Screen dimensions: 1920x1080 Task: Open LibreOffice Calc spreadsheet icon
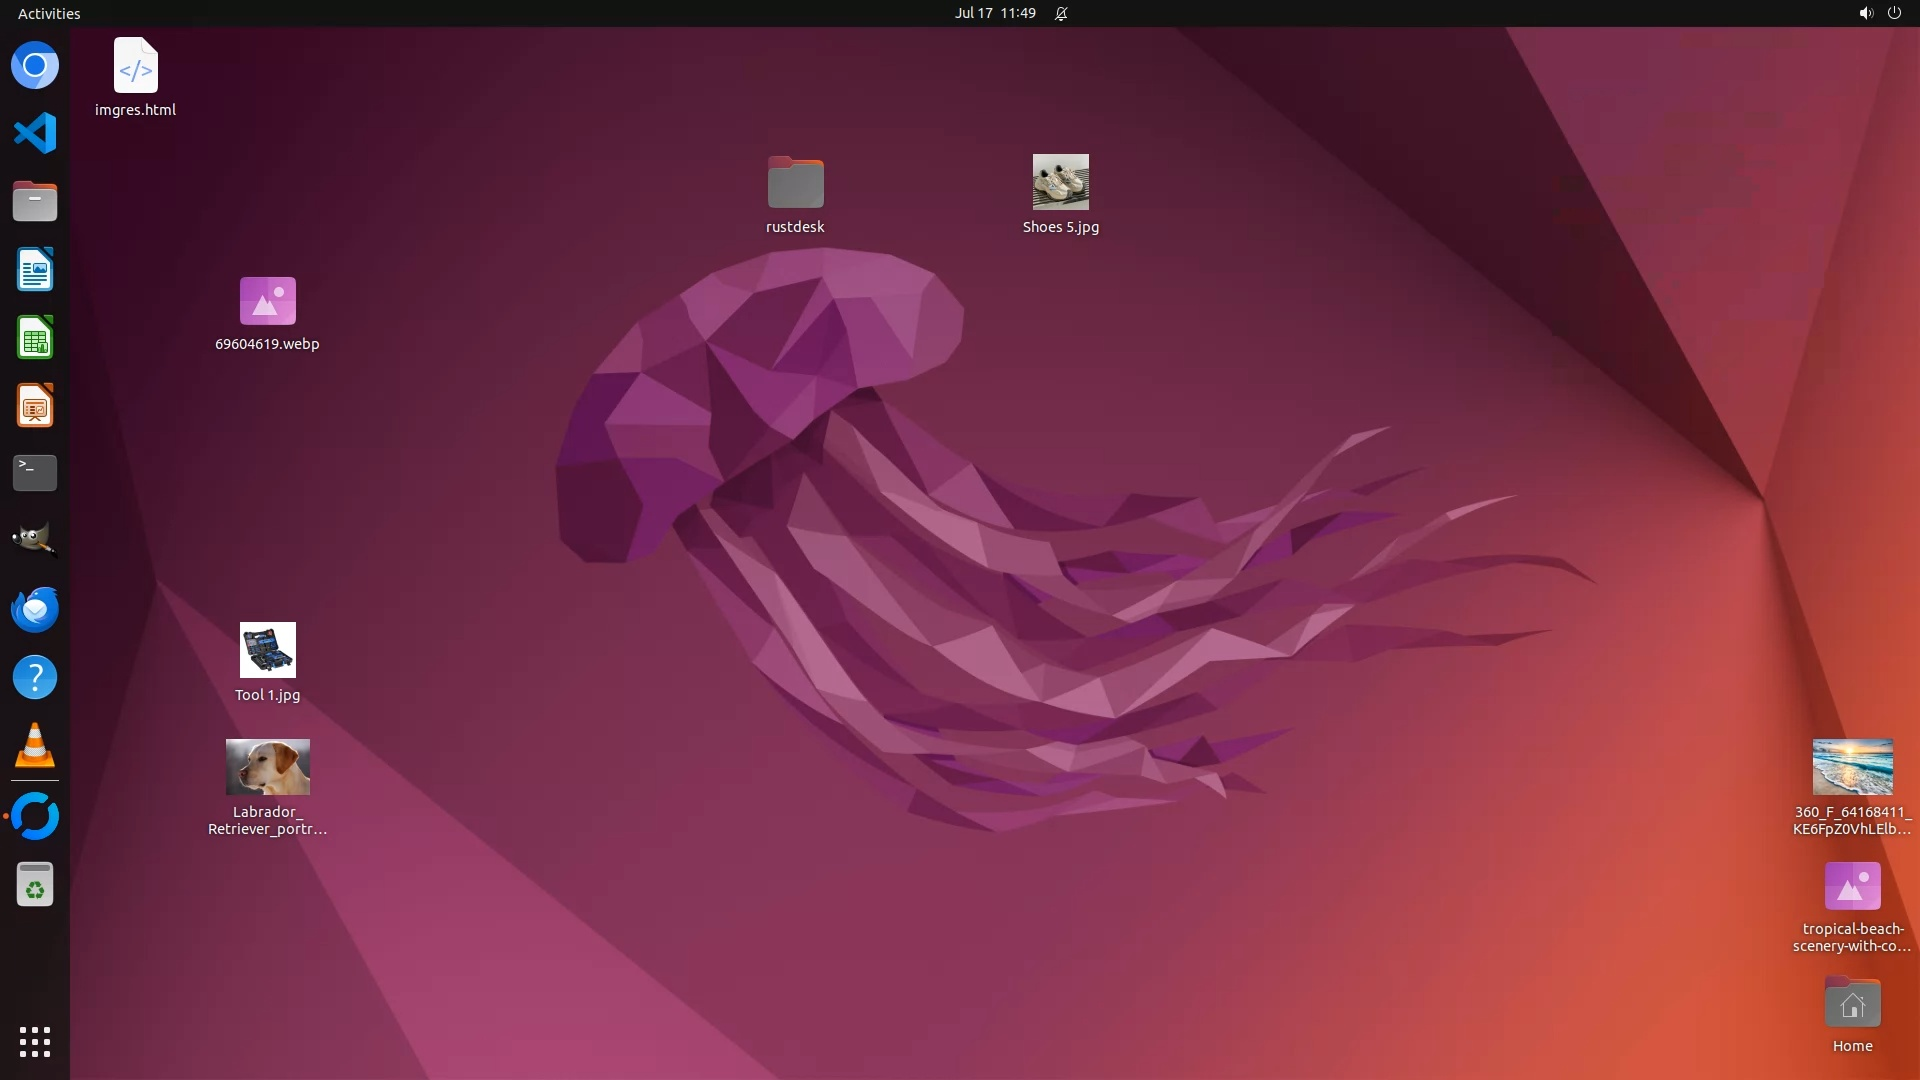pyautogui.click(x=35, y=338)
